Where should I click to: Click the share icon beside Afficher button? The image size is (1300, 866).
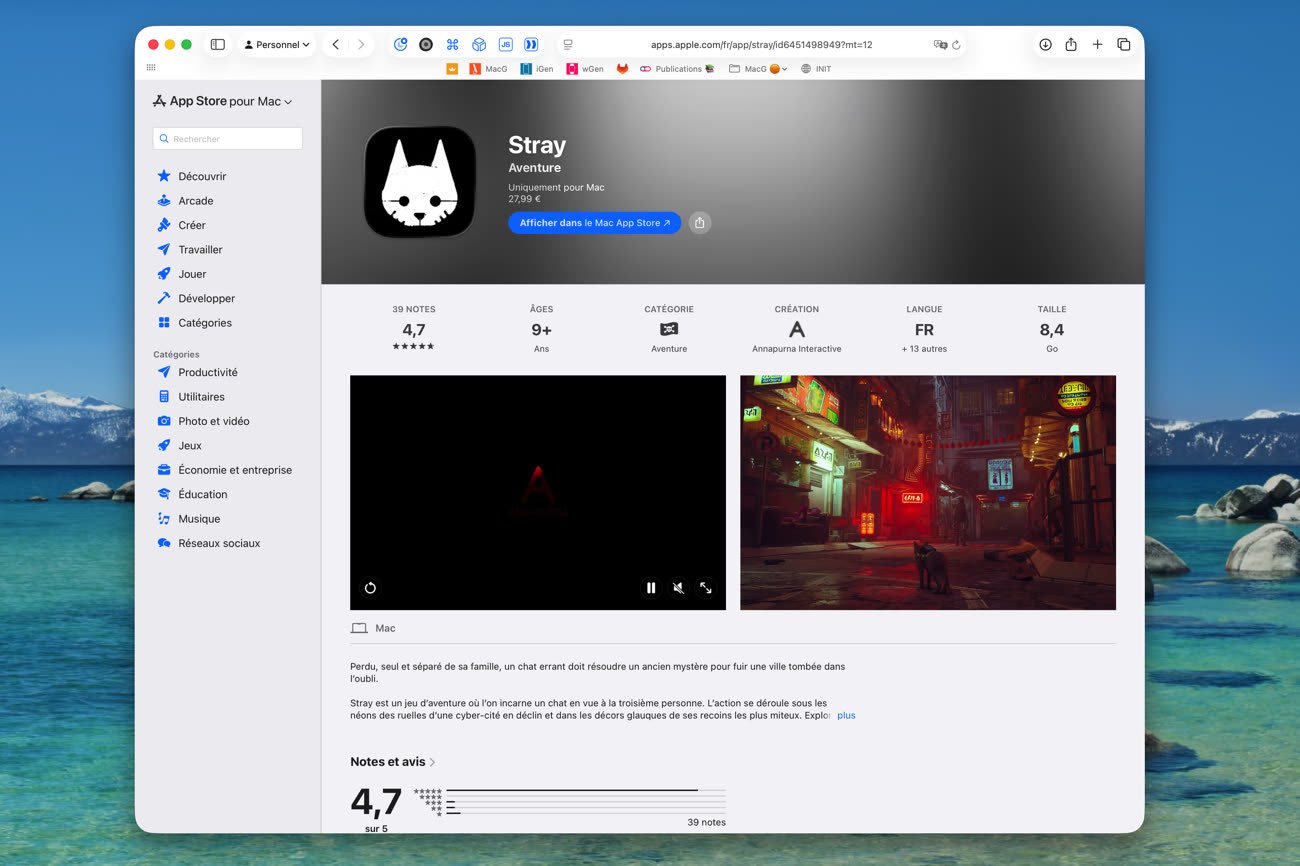point(700,223)
